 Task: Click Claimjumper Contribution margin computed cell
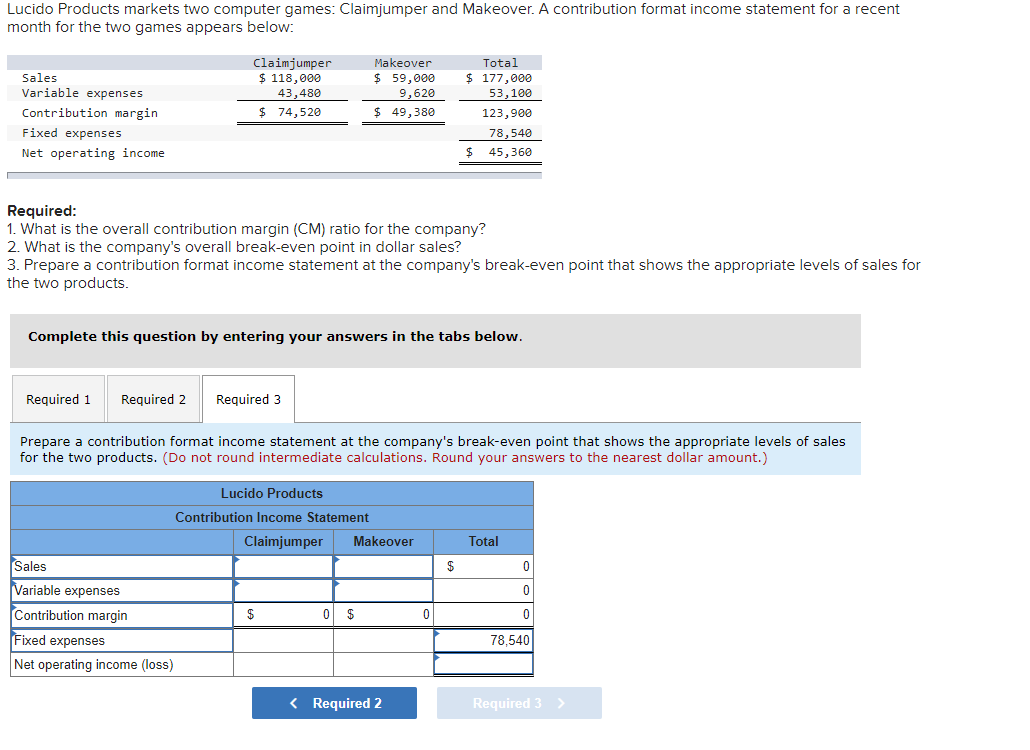click(284, 615)
